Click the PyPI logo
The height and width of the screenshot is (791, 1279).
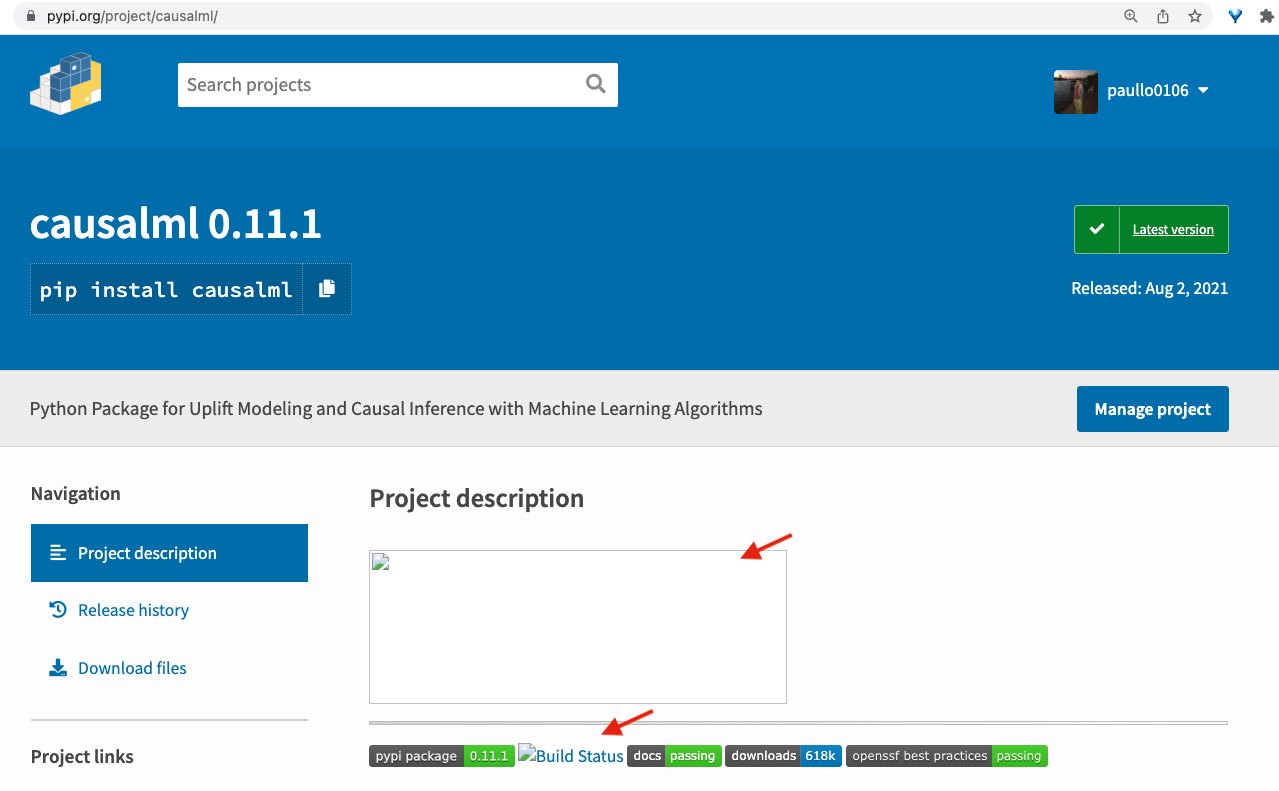pyautogui.click(x=65, y=84)
